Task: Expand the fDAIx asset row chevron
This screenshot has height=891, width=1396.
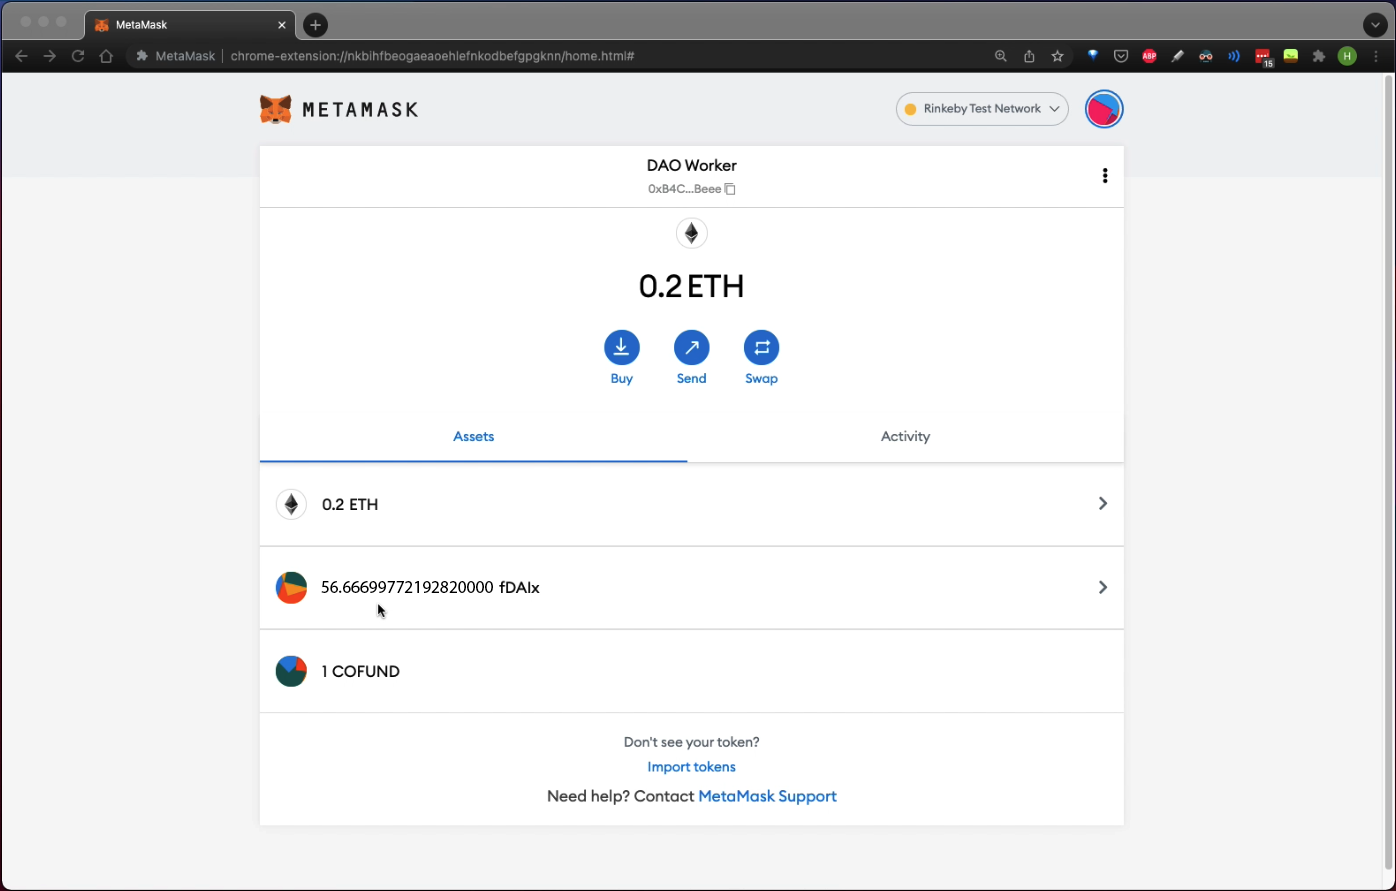Action: point(1103,587)
